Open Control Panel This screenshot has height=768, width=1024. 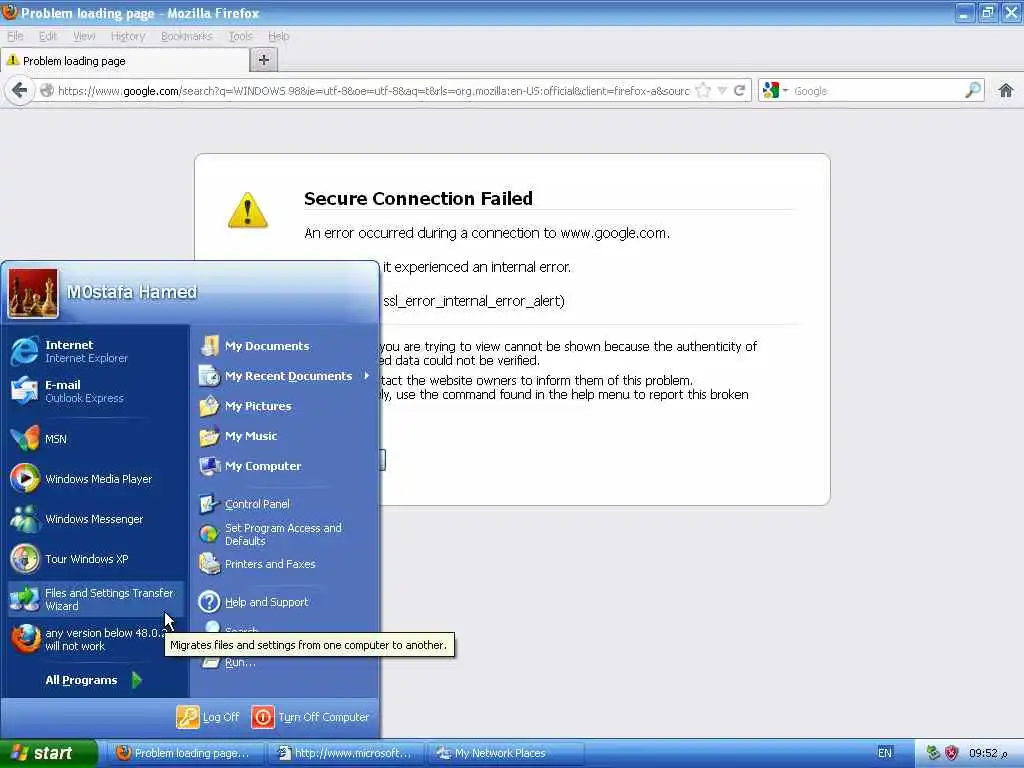pyautogui.click(x=285, y=504)
